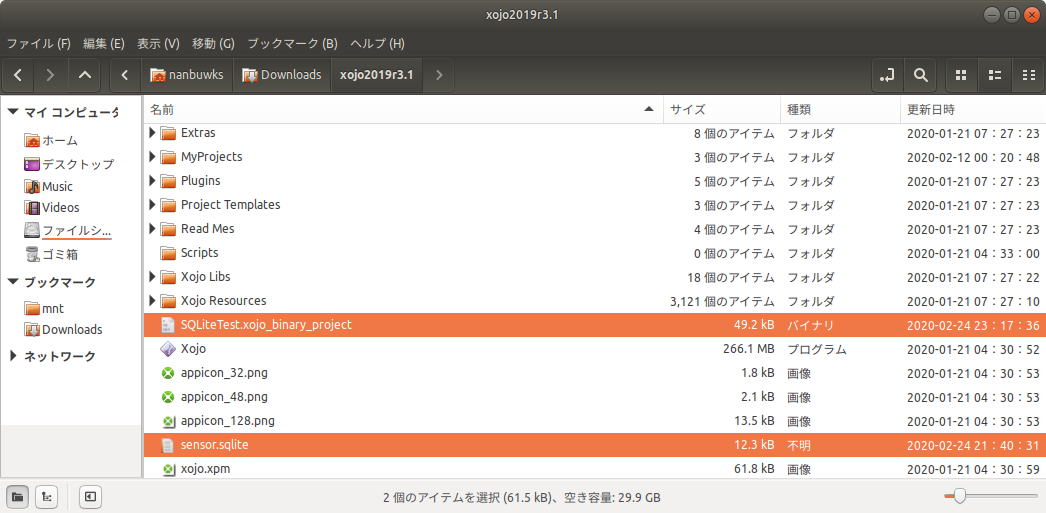Select the Xojo program icon
Screen dimensions: 1046x513
point(168,349)
